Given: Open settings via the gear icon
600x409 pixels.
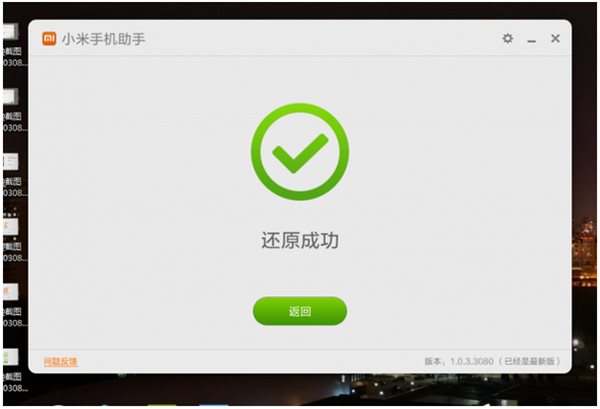Looking at the screenshot, I should click(x=507, y=38).
